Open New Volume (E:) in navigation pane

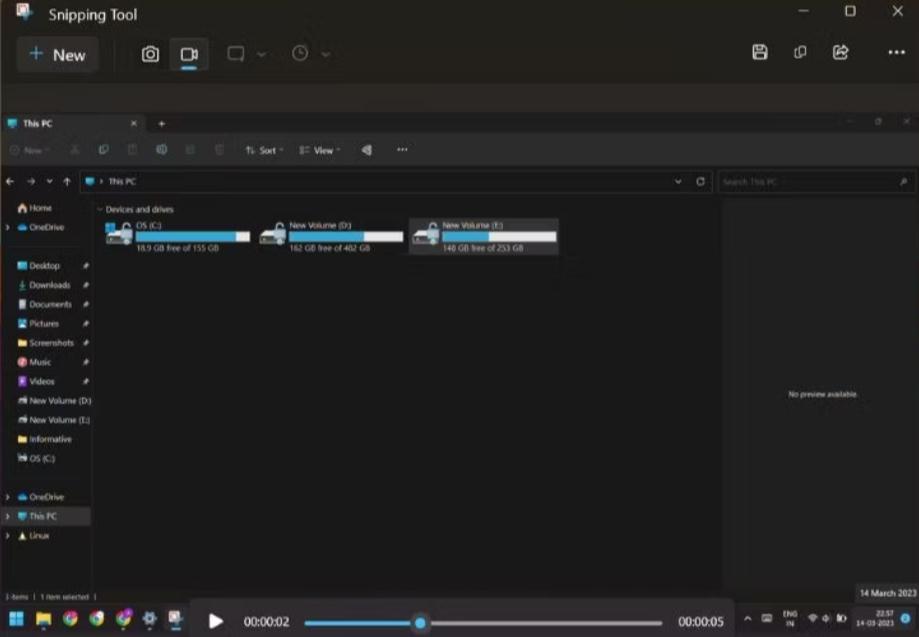[x=54, y=420]
